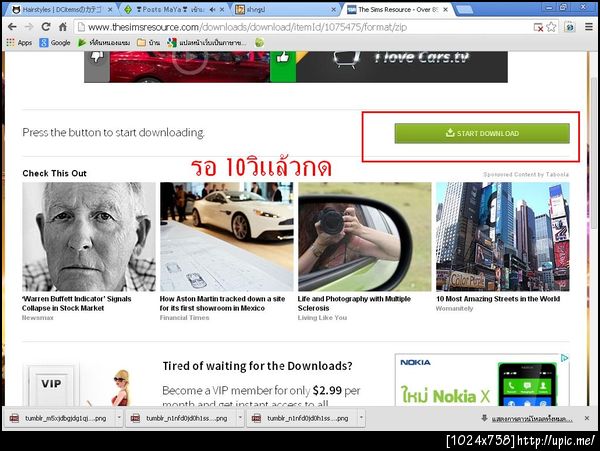Open the บ้าน bookmarks folder

tap(148, 42)
